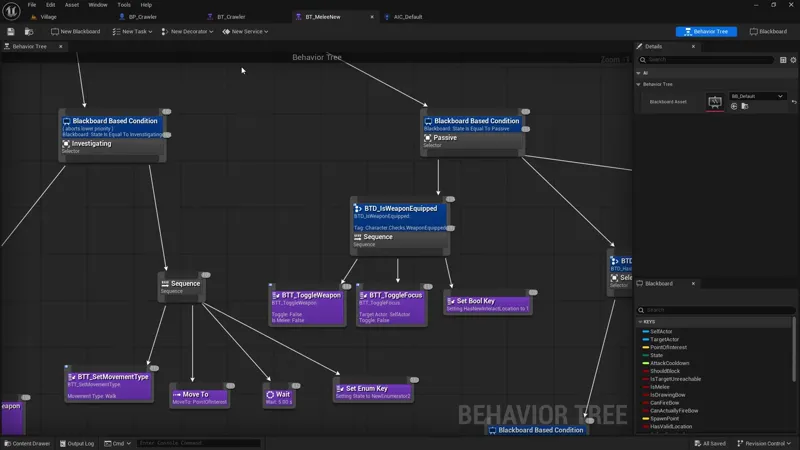Close the BT_MeleeNew tab
800x450 pixels.
[x=372, y=17]
